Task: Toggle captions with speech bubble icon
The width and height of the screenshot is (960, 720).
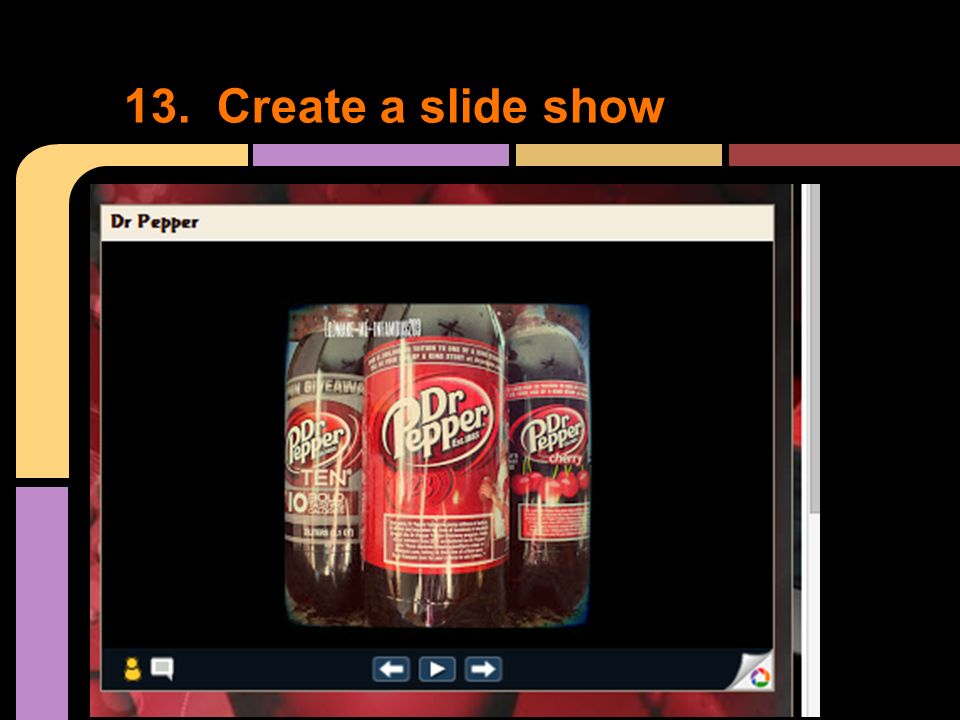Action: point(162,669)
